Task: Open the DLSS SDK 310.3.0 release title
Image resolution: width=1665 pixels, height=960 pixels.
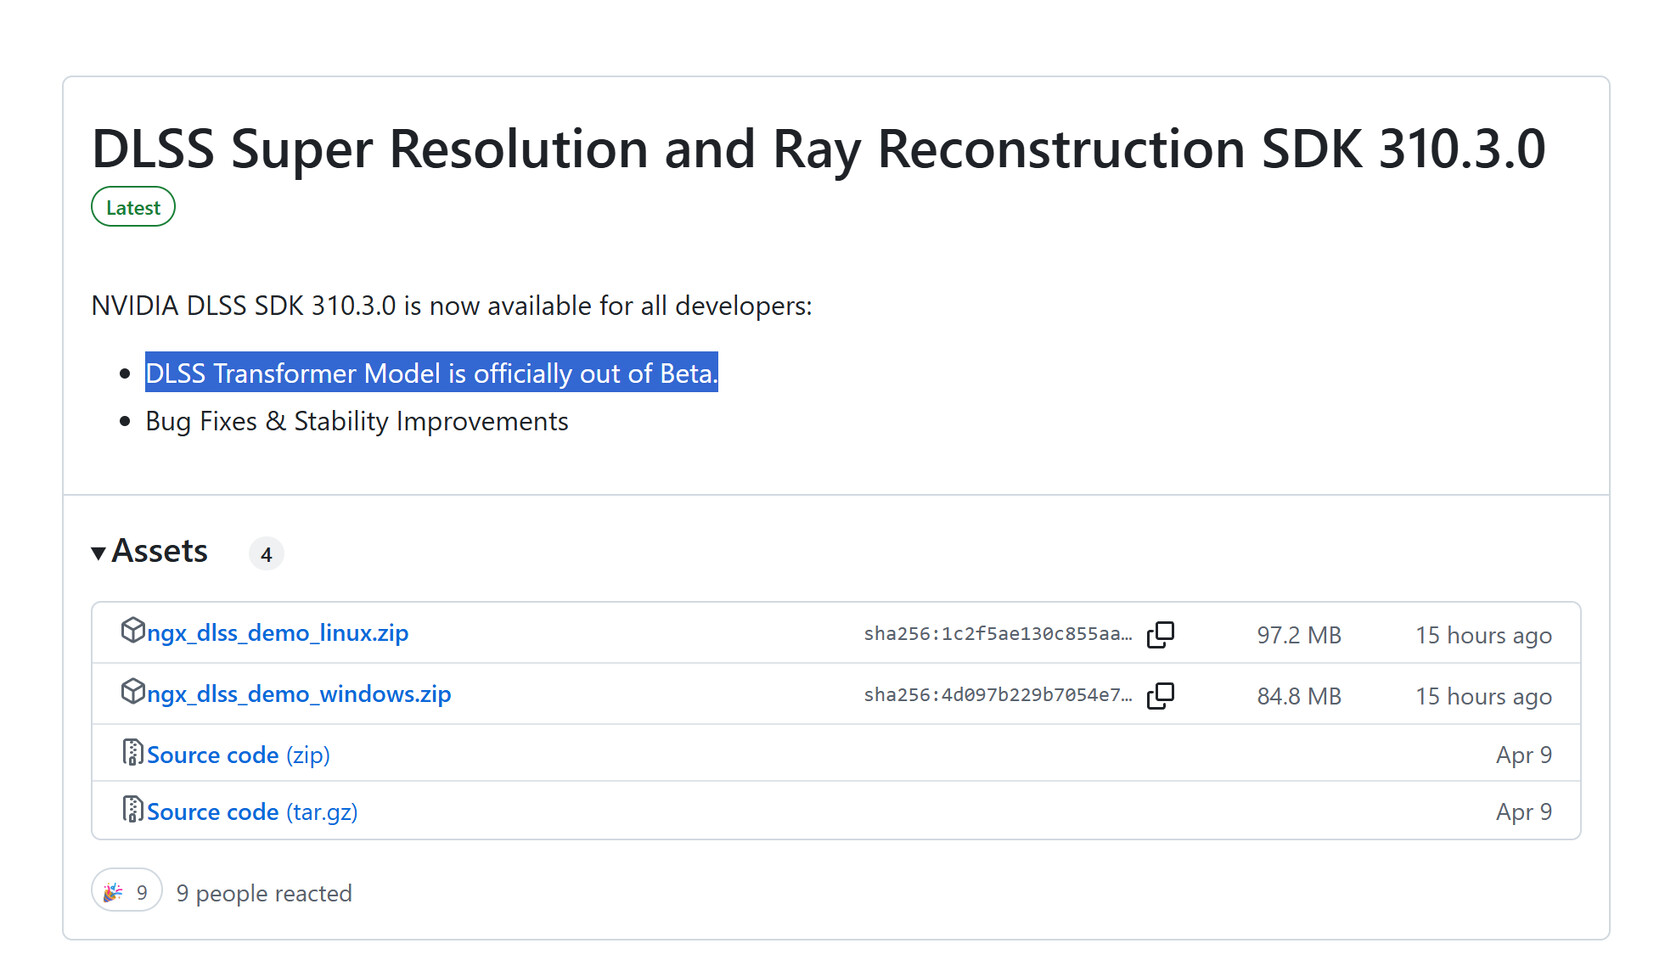Action: [x=818, y=149]
